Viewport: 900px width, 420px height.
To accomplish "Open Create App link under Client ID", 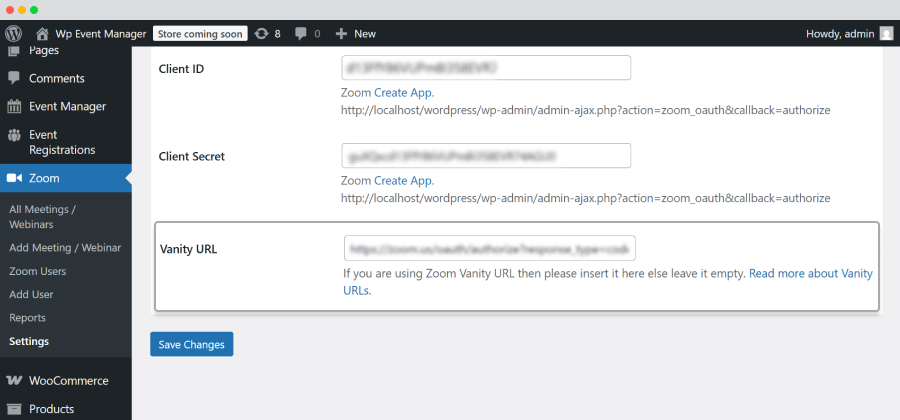I will [x=404, y=93].
